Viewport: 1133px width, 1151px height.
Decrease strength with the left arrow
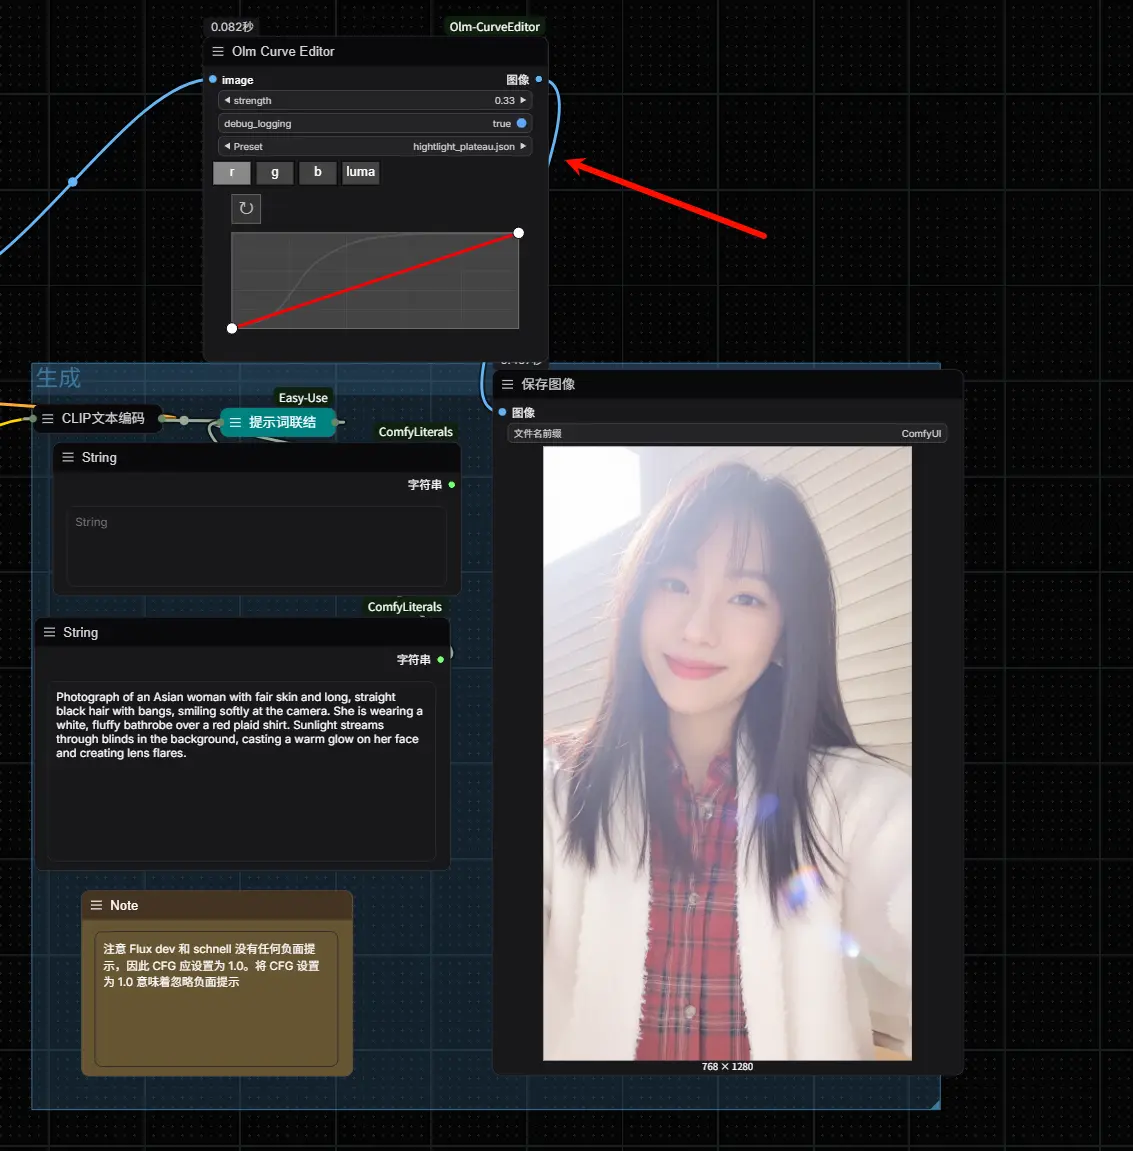click(227, 101)
